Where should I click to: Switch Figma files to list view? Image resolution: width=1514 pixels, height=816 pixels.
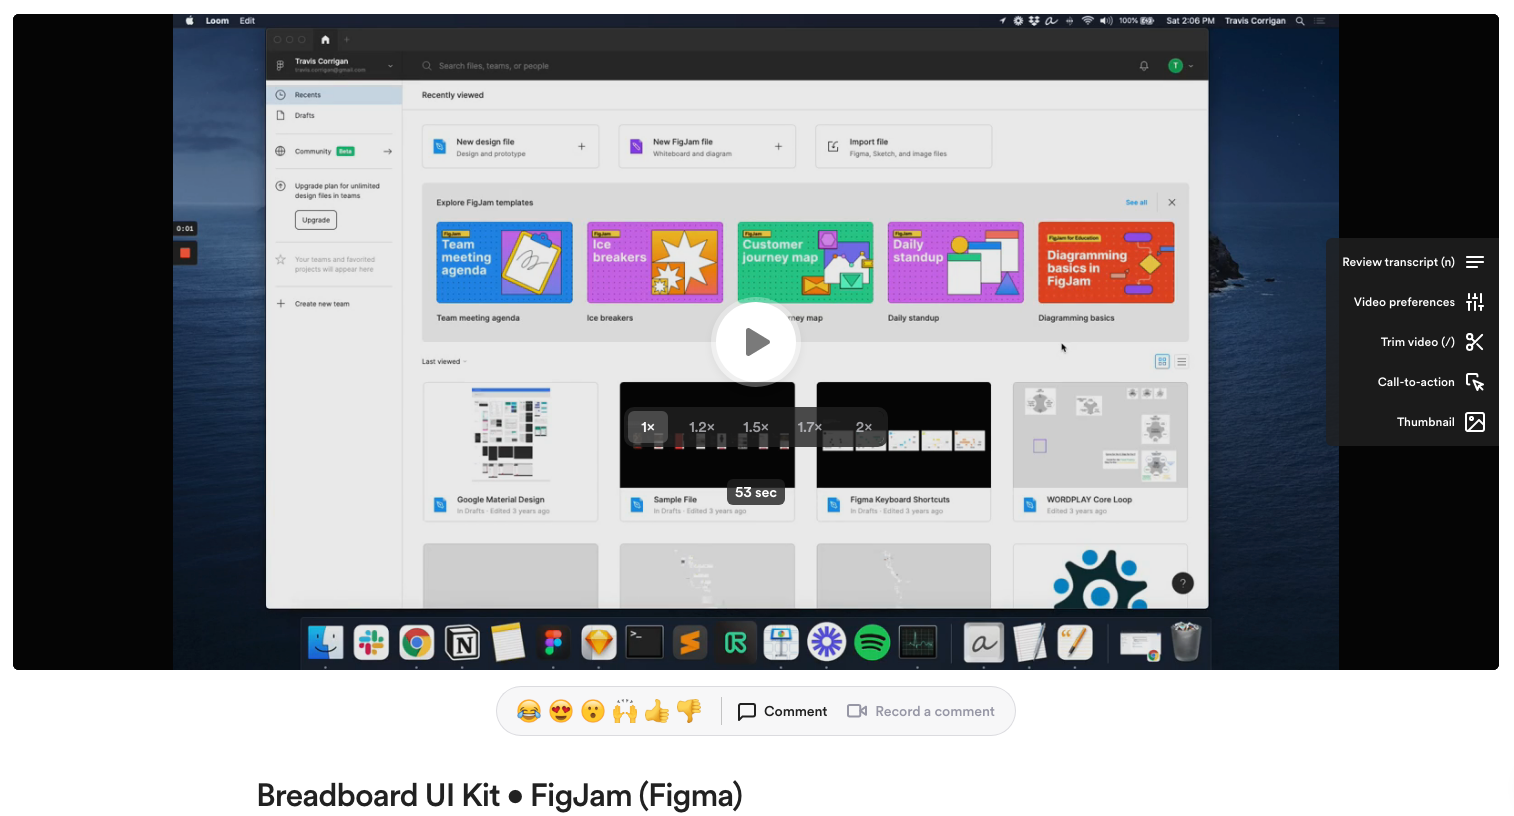coord(1182,362)
